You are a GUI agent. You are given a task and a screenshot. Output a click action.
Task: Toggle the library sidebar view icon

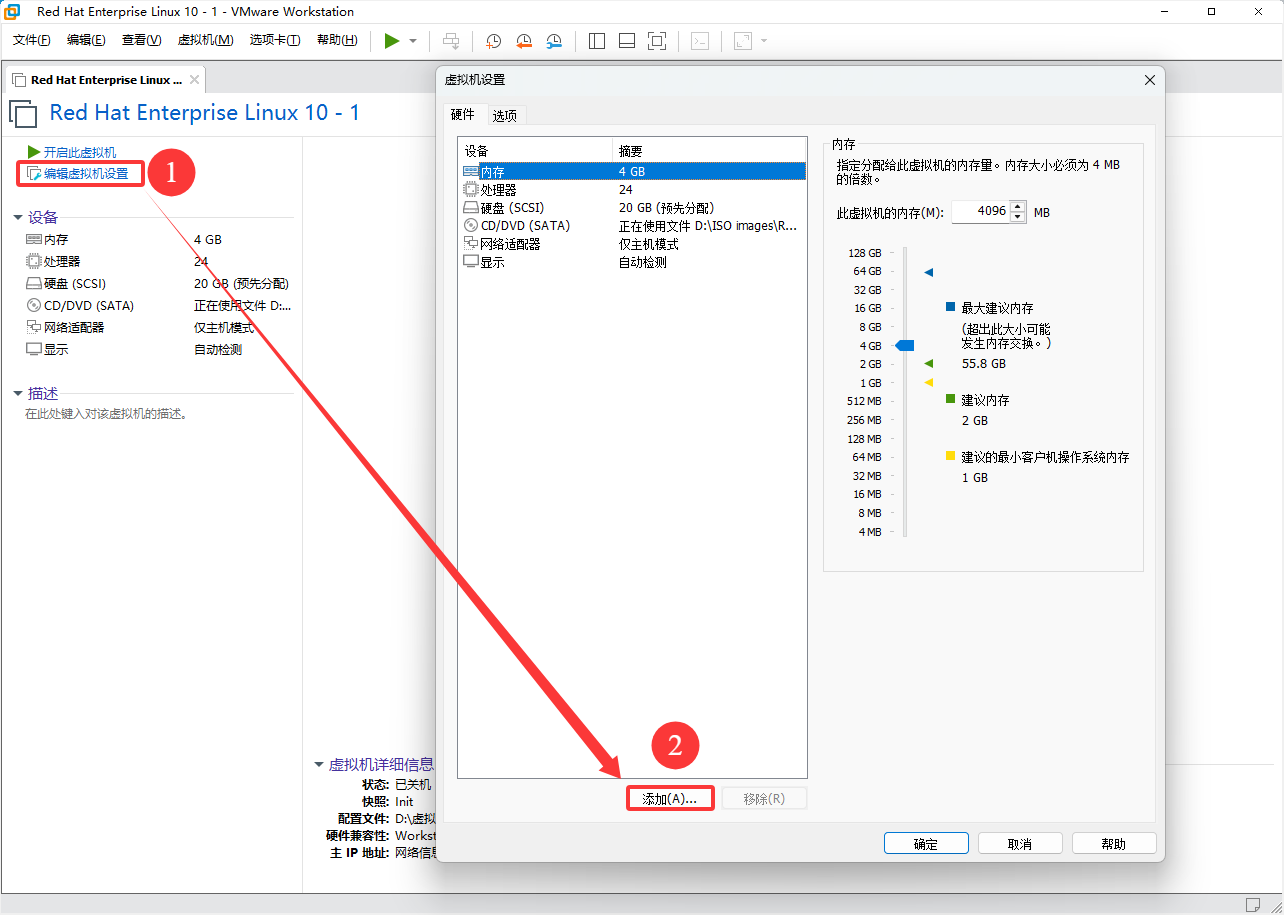pos(597,41)
